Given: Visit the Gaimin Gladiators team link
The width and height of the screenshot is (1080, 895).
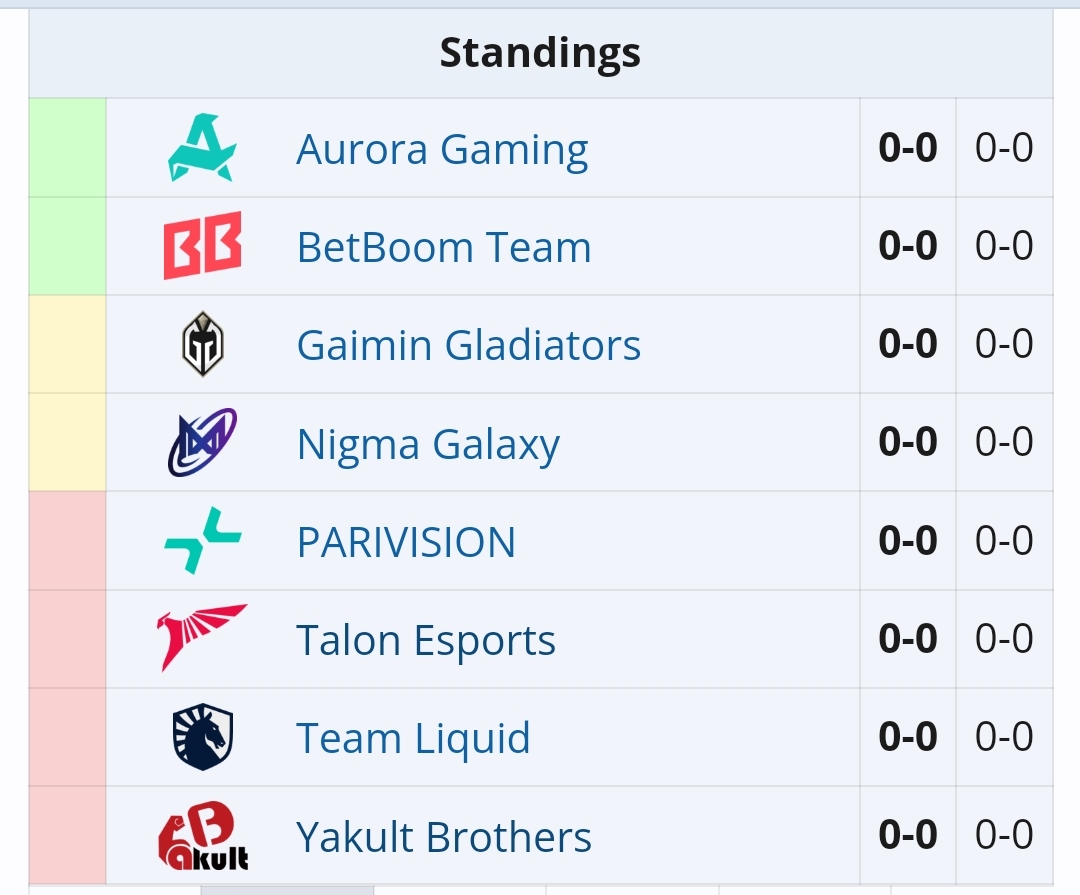Looking at the screenshot, I should coord(468,345).
